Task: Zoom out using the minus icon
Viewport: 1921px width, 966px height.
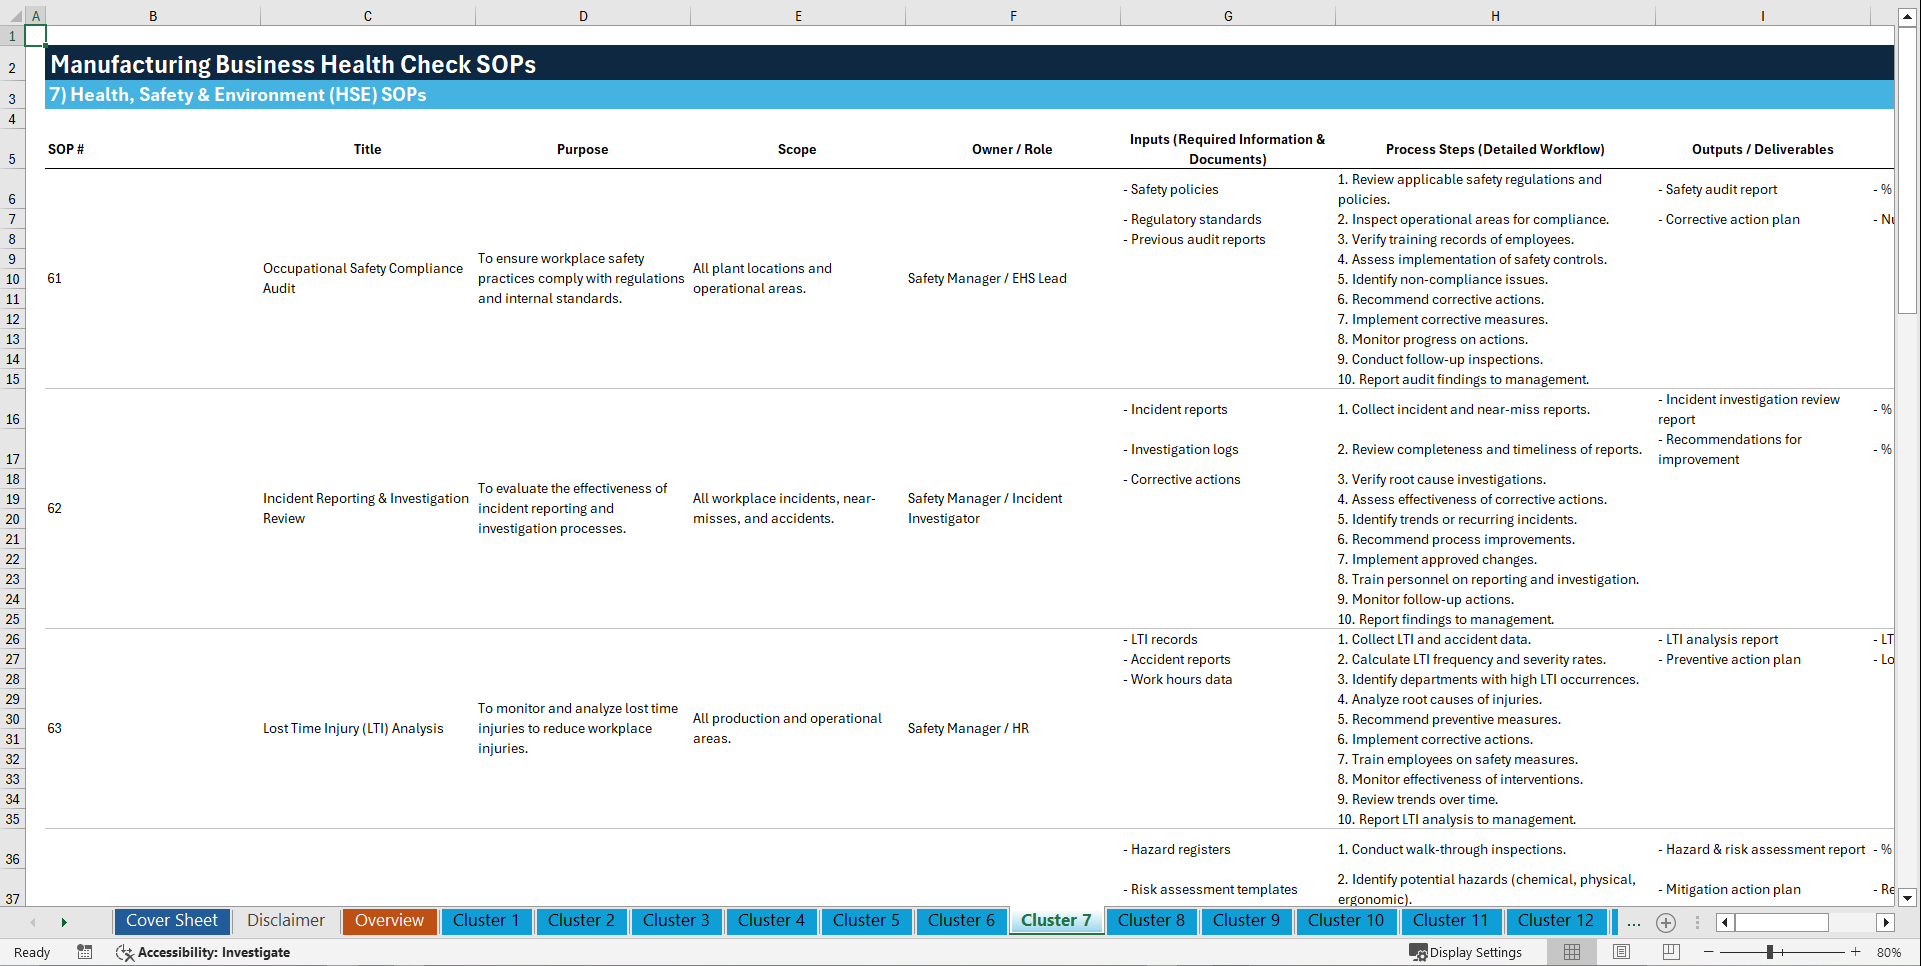Action: tap(1709, 952)
